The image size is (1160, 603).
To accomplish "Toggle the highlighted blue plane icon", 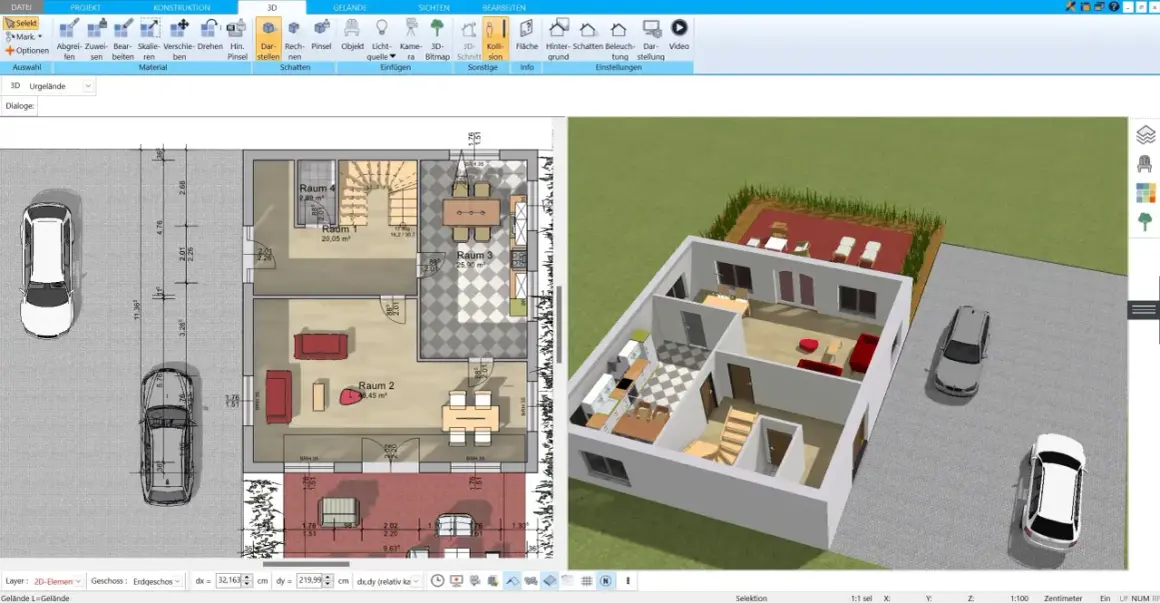I will coord(550,581).
